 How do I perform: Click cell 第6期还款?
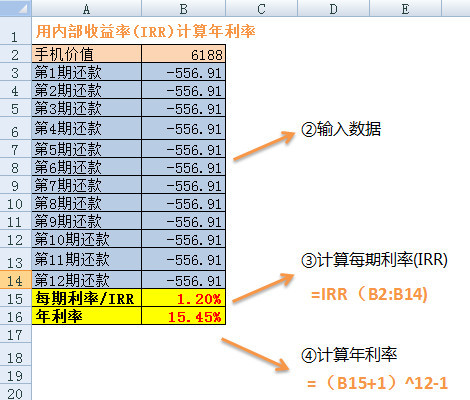[87, 167]
